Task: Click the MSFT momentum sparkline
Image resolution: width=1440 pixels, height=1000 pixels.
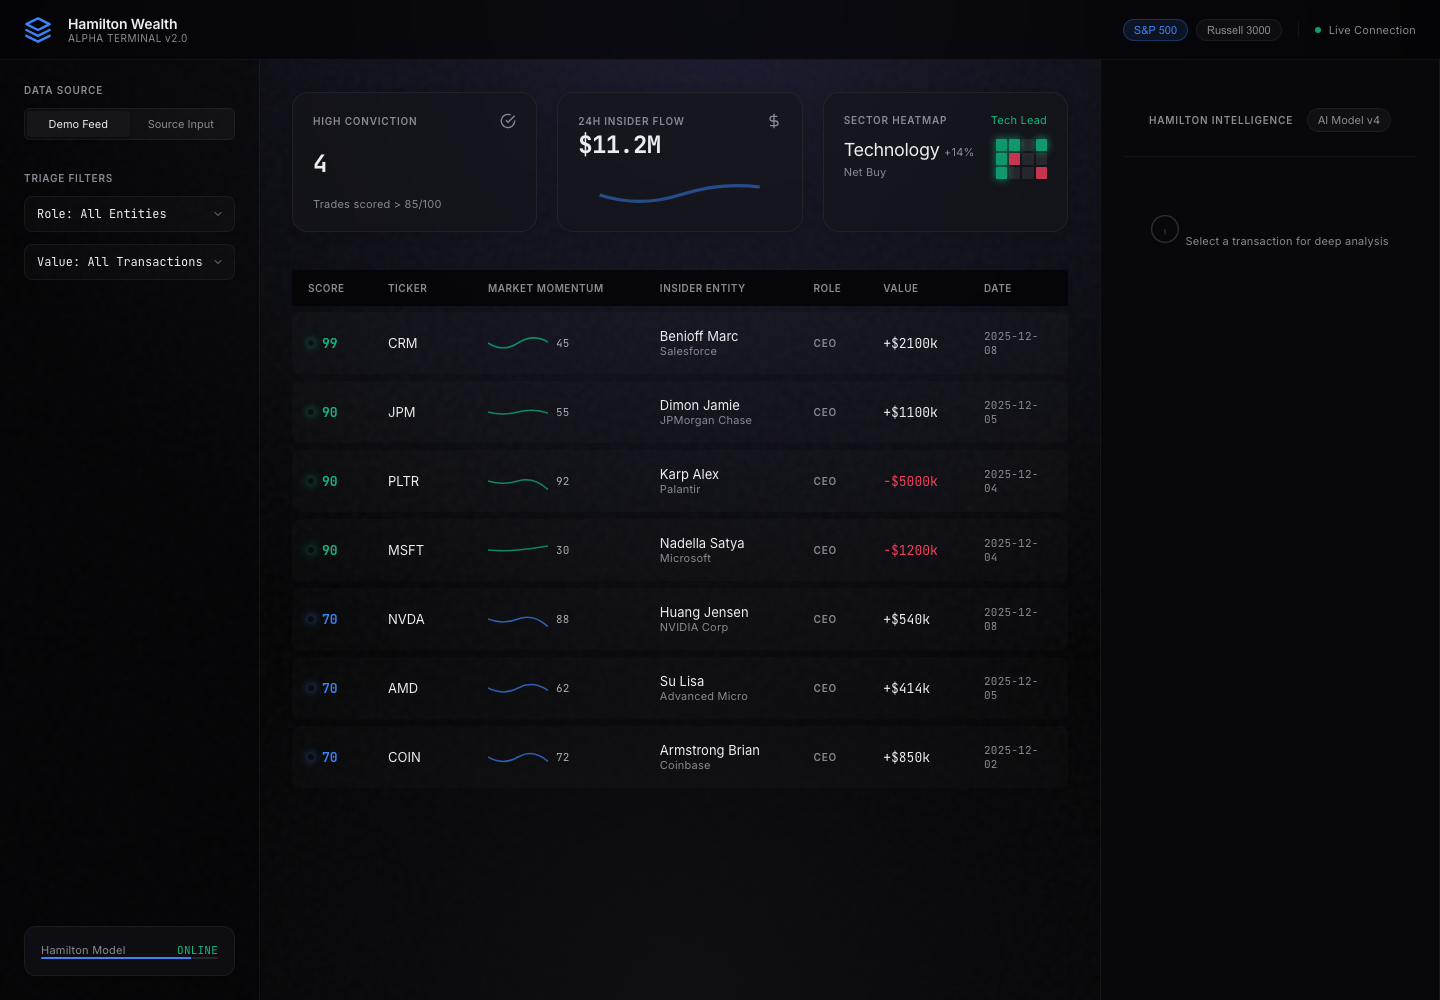Action: pos(518,550)
